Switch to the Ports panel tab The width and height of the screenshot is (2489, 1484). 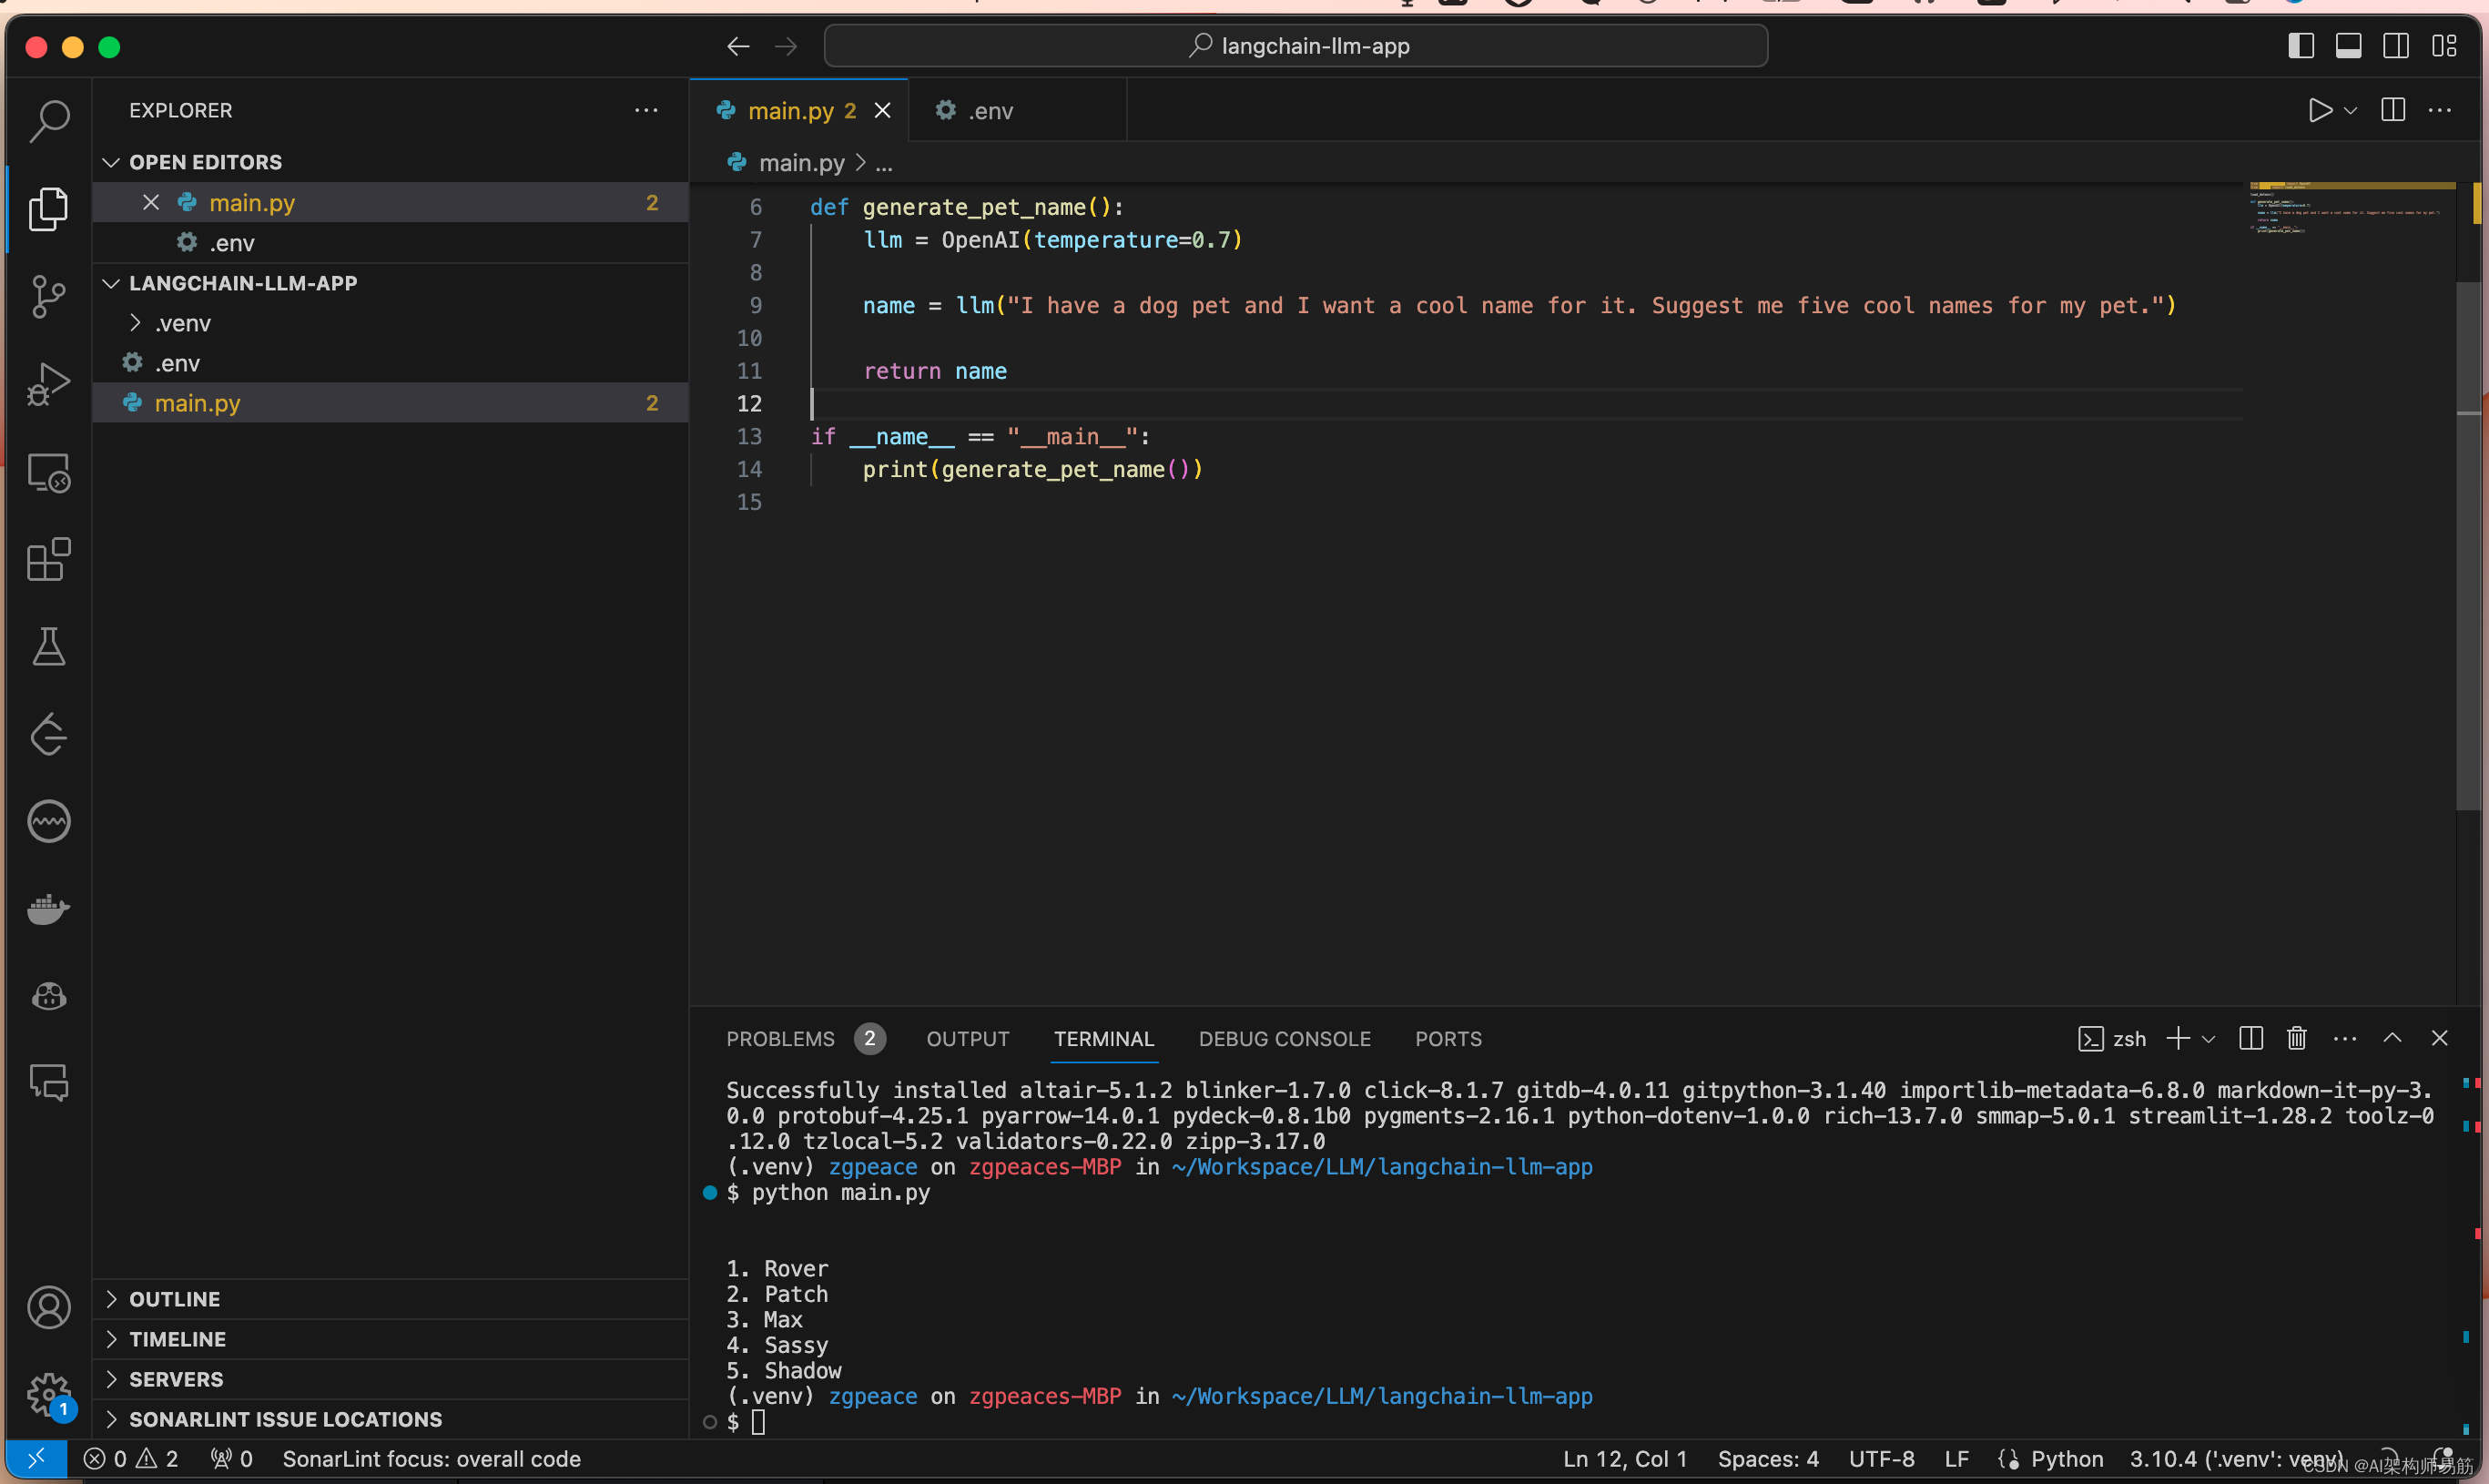(1448, 1038)
